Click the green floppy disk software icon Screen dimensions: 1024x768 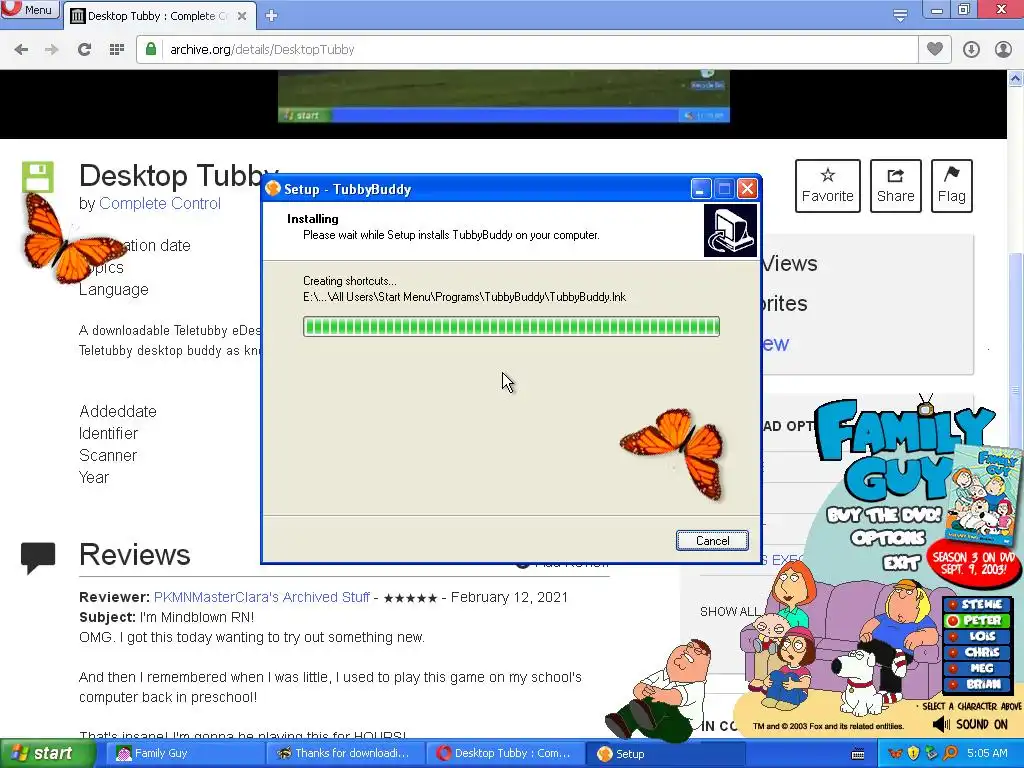(38, 176)
